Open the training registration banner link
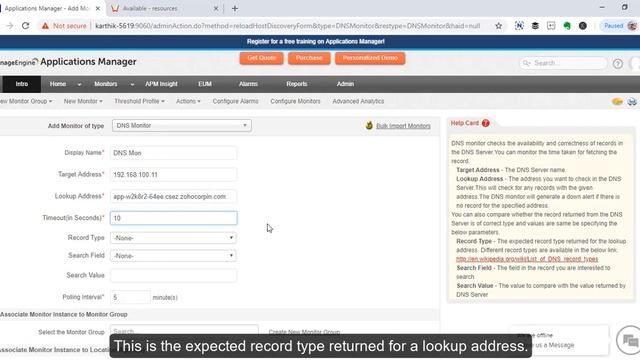This screenshot has width=640, height=360. [x=316, y=42]
